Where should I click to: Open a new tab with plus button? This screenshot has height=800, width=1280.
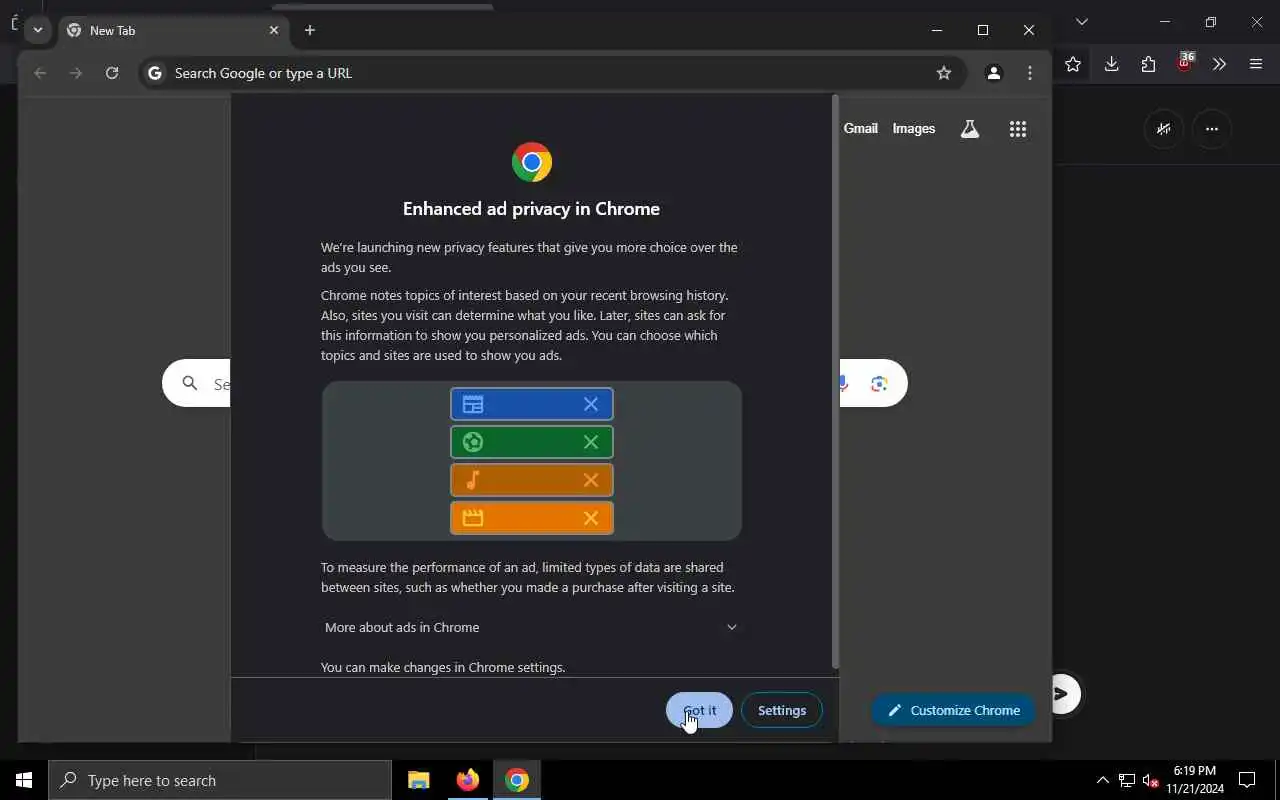click(310, 30)
